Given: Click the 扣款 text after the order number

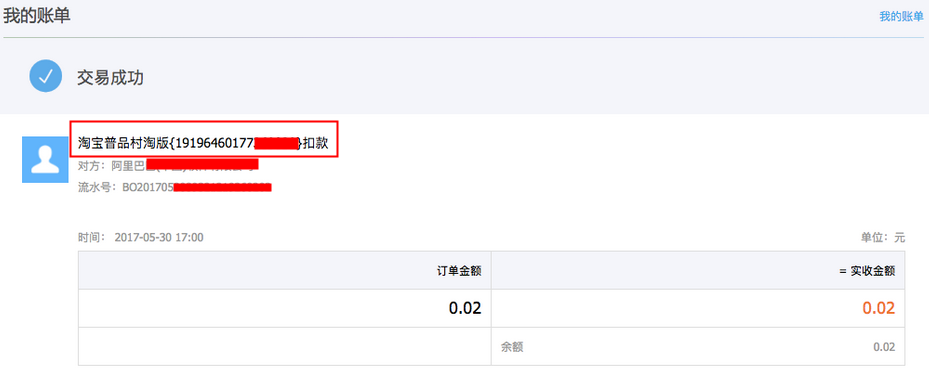Looking at the screenshot, I should pyautogui.click(x=316, y=143).
